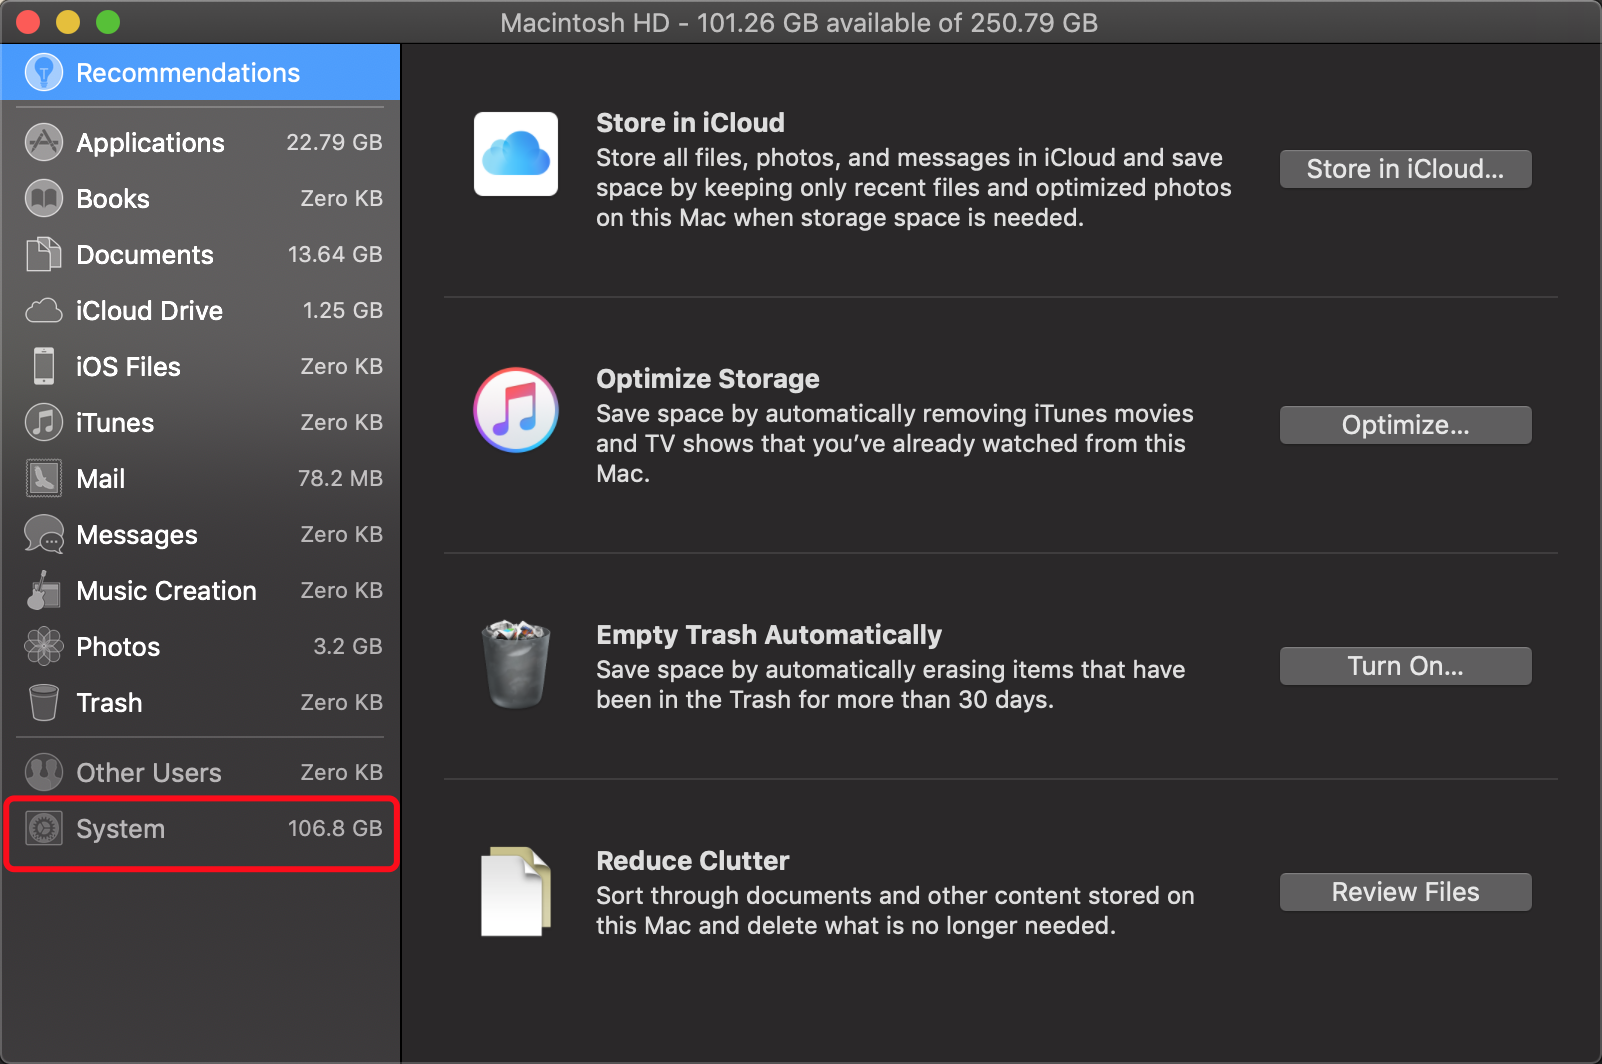This screenshot has width=1602, height=1064.
Task: Click the Empty Trash Automatically heading
Action: tap(769, 635)
